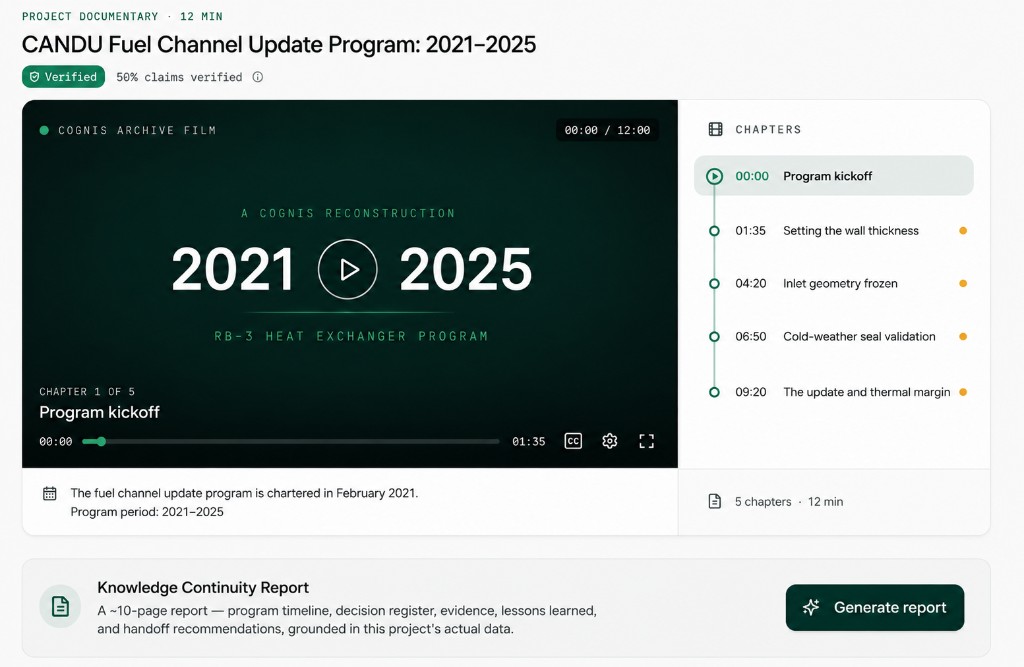Click document icon beside 5 chapters

(714, 502)
